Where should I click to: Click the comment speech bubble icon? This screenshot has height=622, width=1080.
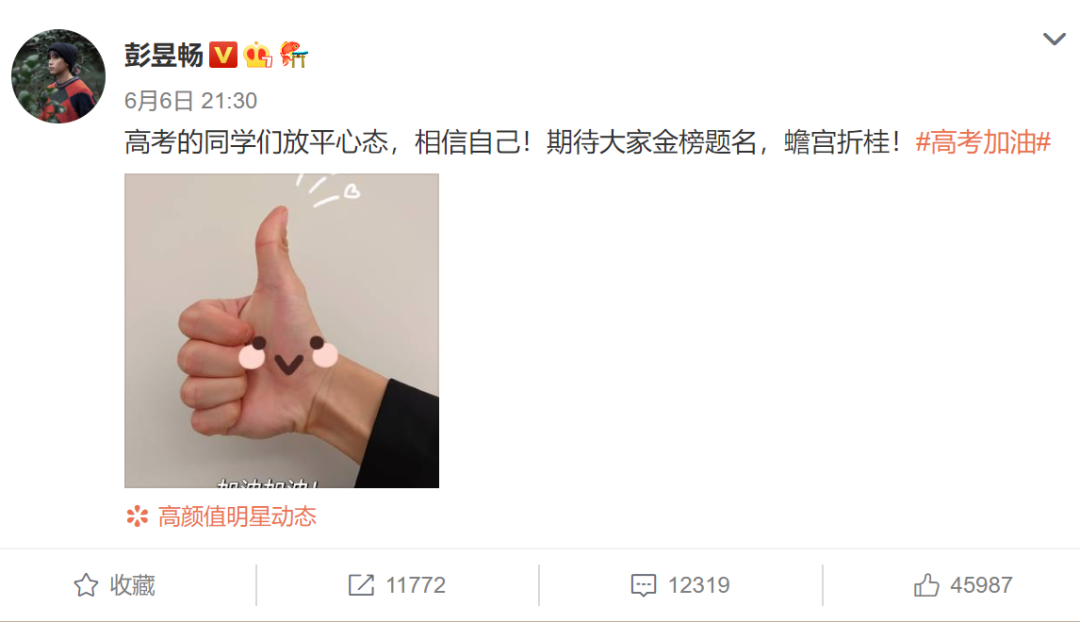(x=643, y=585)
